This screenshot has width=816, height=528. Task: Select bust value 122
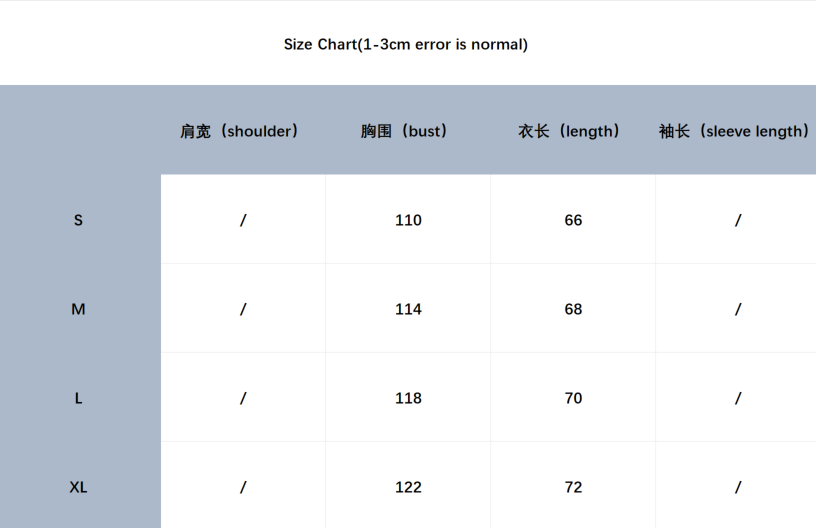(x=408, y=487)
